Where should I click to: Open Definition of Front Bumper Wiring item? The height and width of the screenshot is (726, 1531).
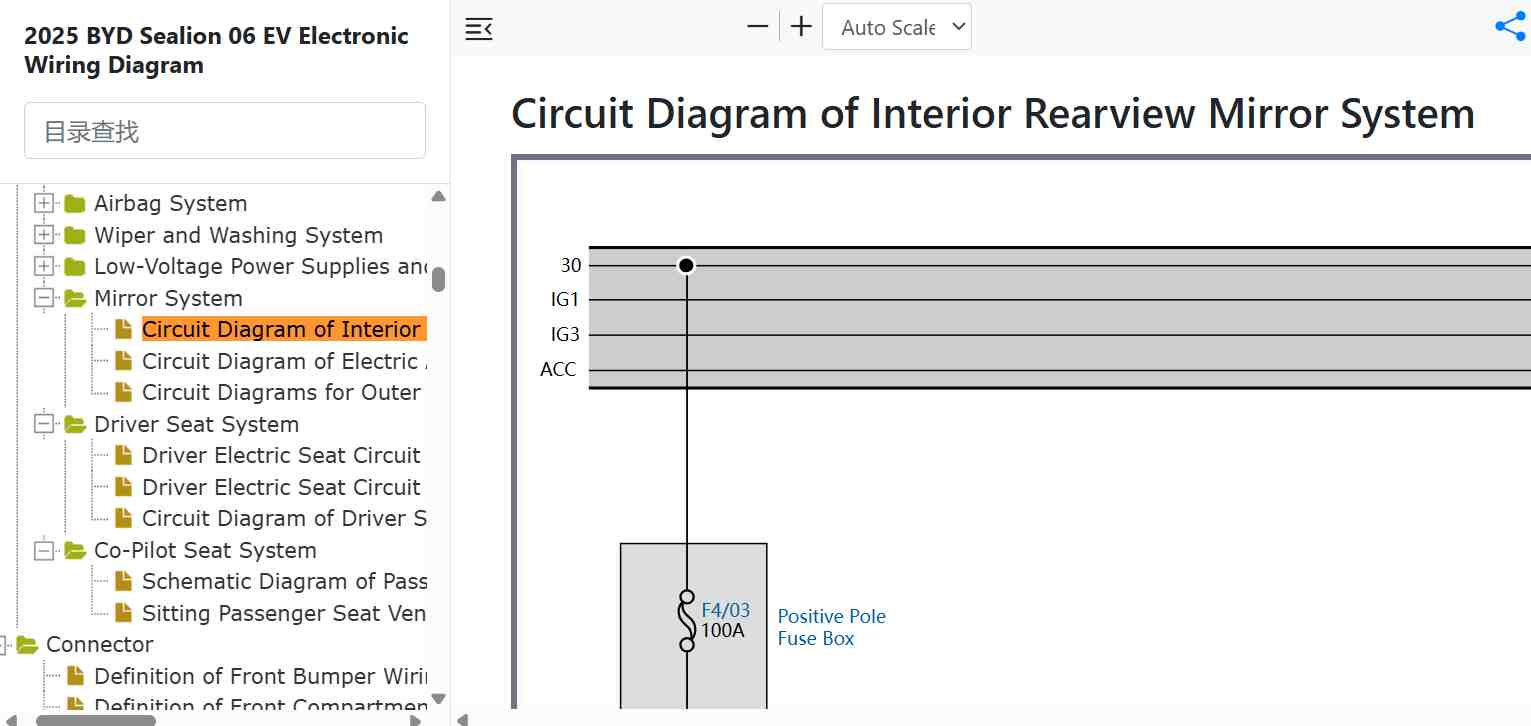tap(260, 676)
